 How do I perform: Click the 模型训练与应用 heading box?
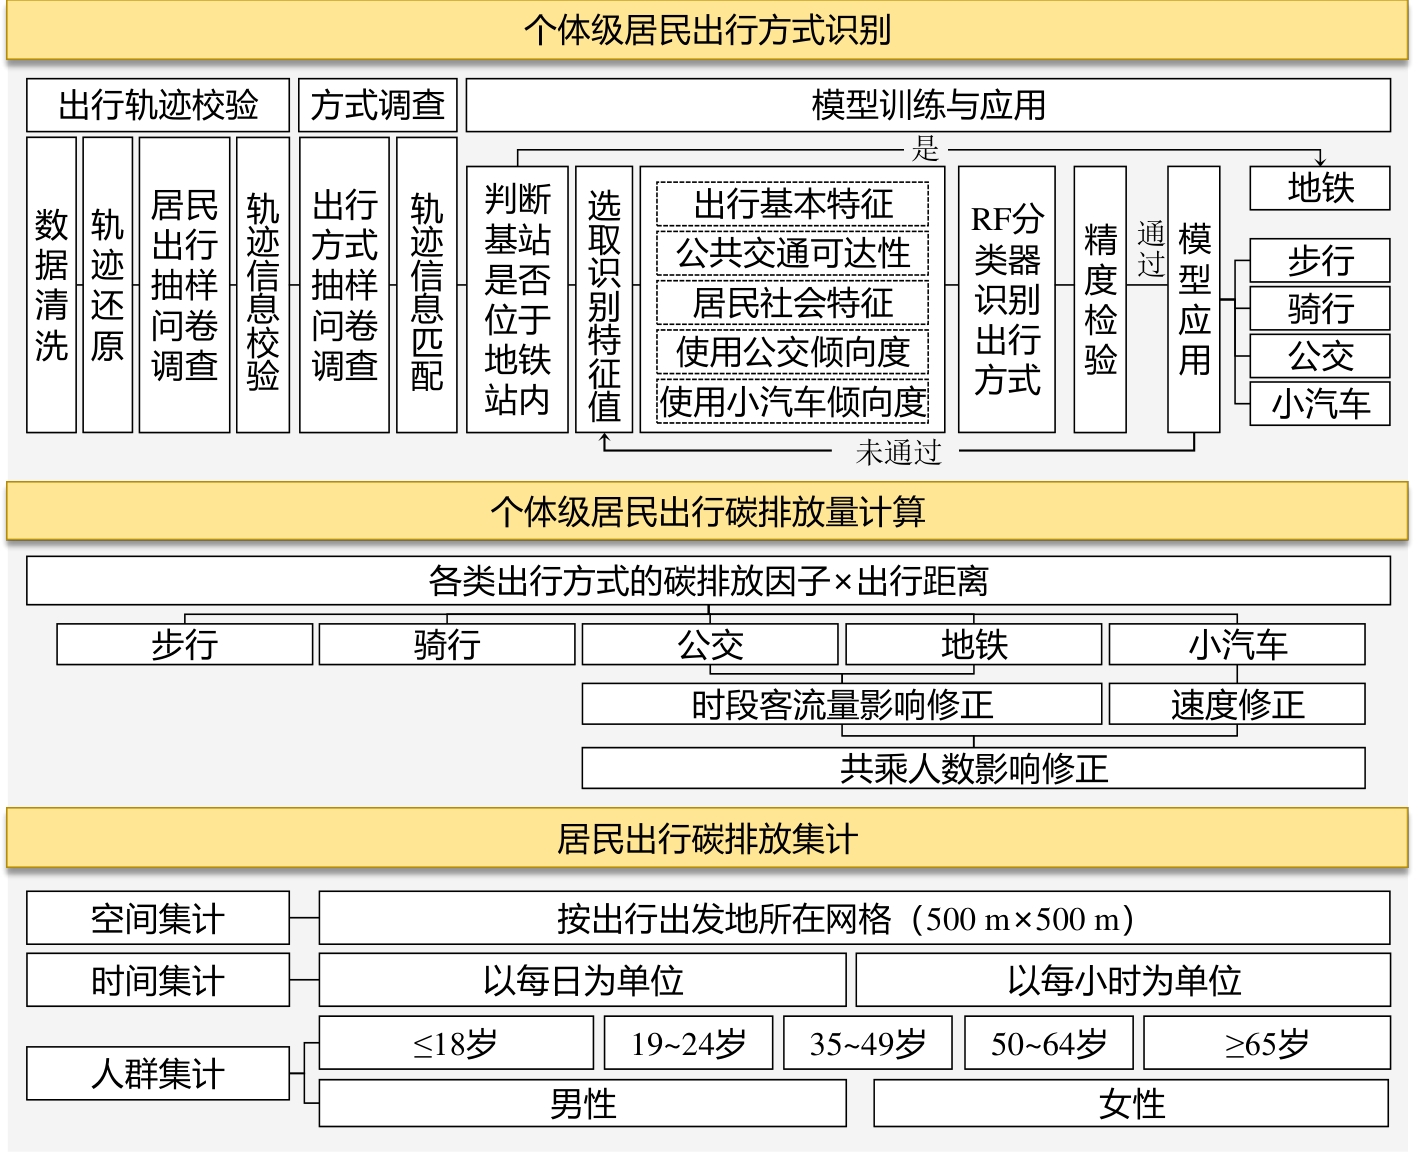click(x=928, y=105)
